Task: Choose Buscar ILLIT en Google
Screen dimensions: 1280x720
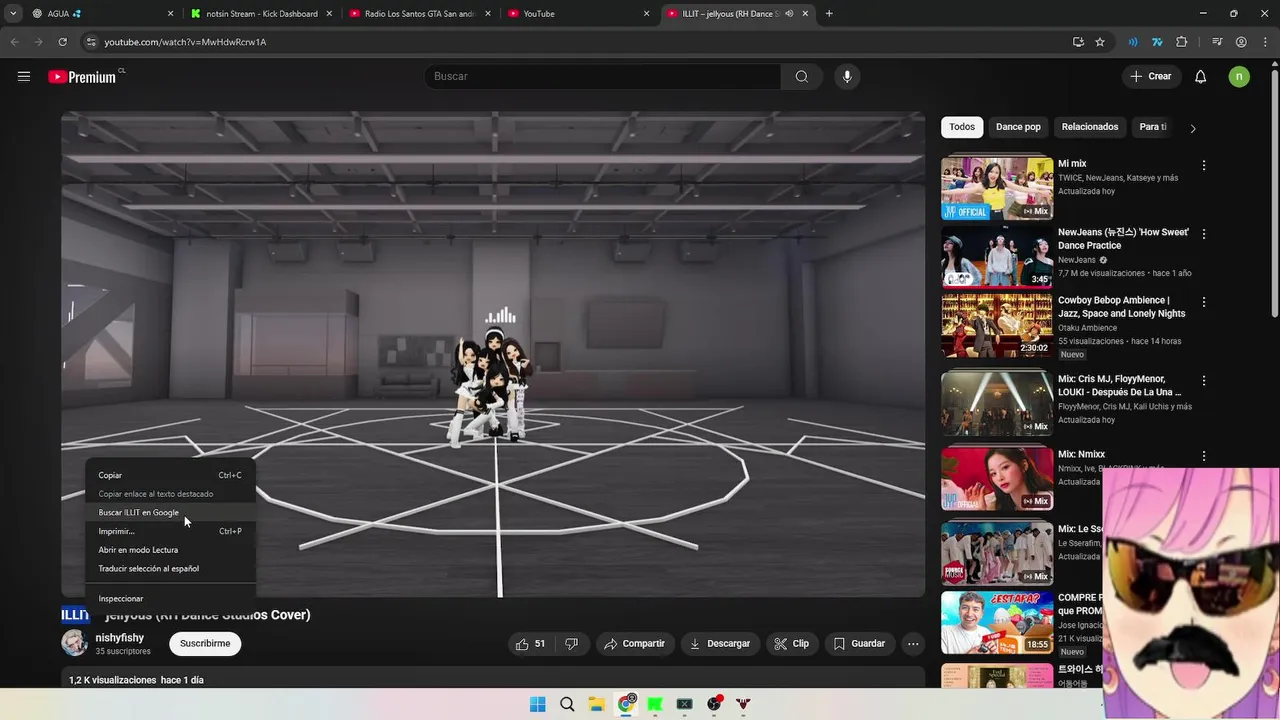Action: click(170, 513)
